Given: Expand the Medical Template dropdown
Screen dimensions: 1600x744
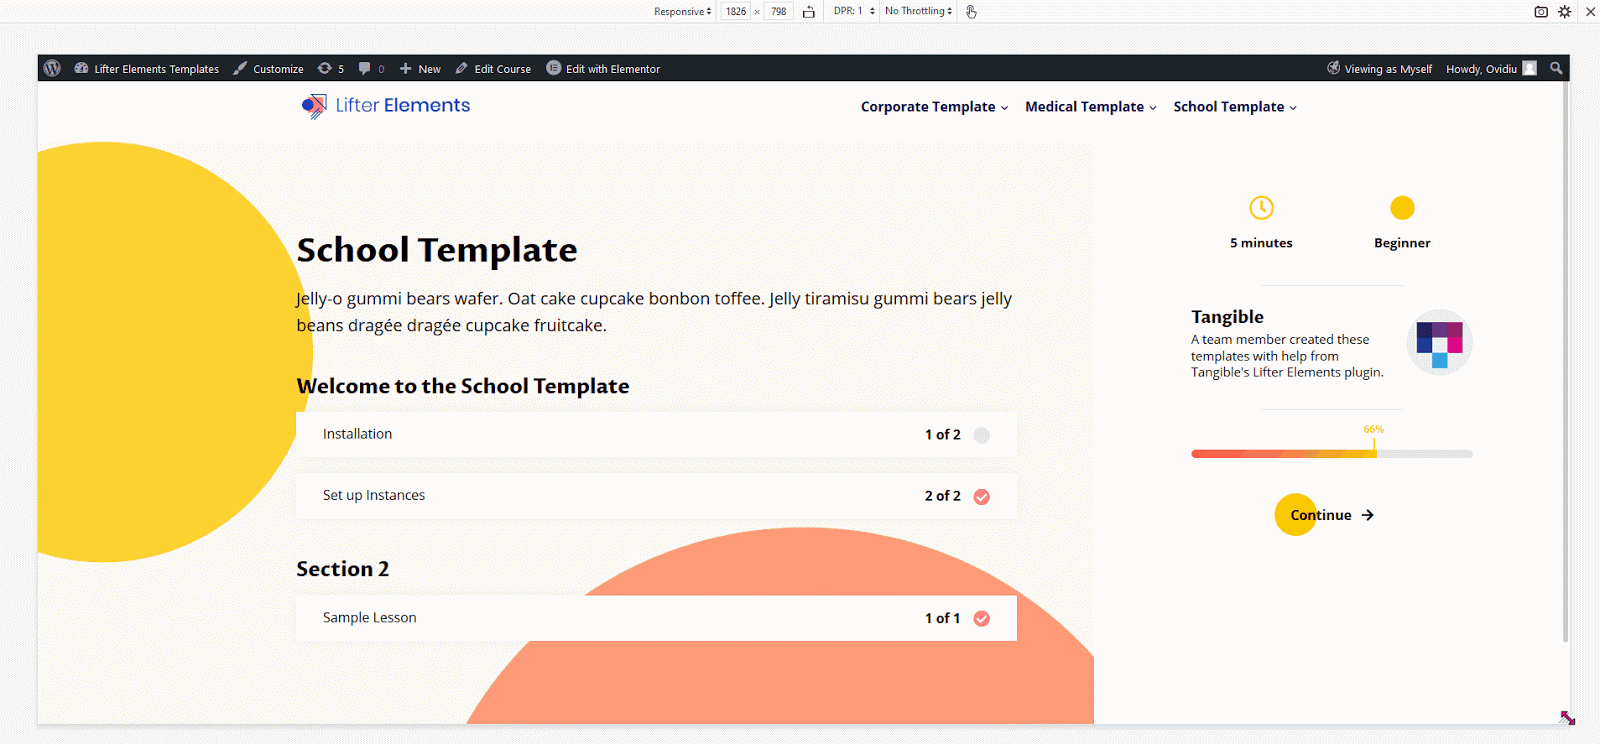Looking at the screenshot, I should coord(1090,107).
